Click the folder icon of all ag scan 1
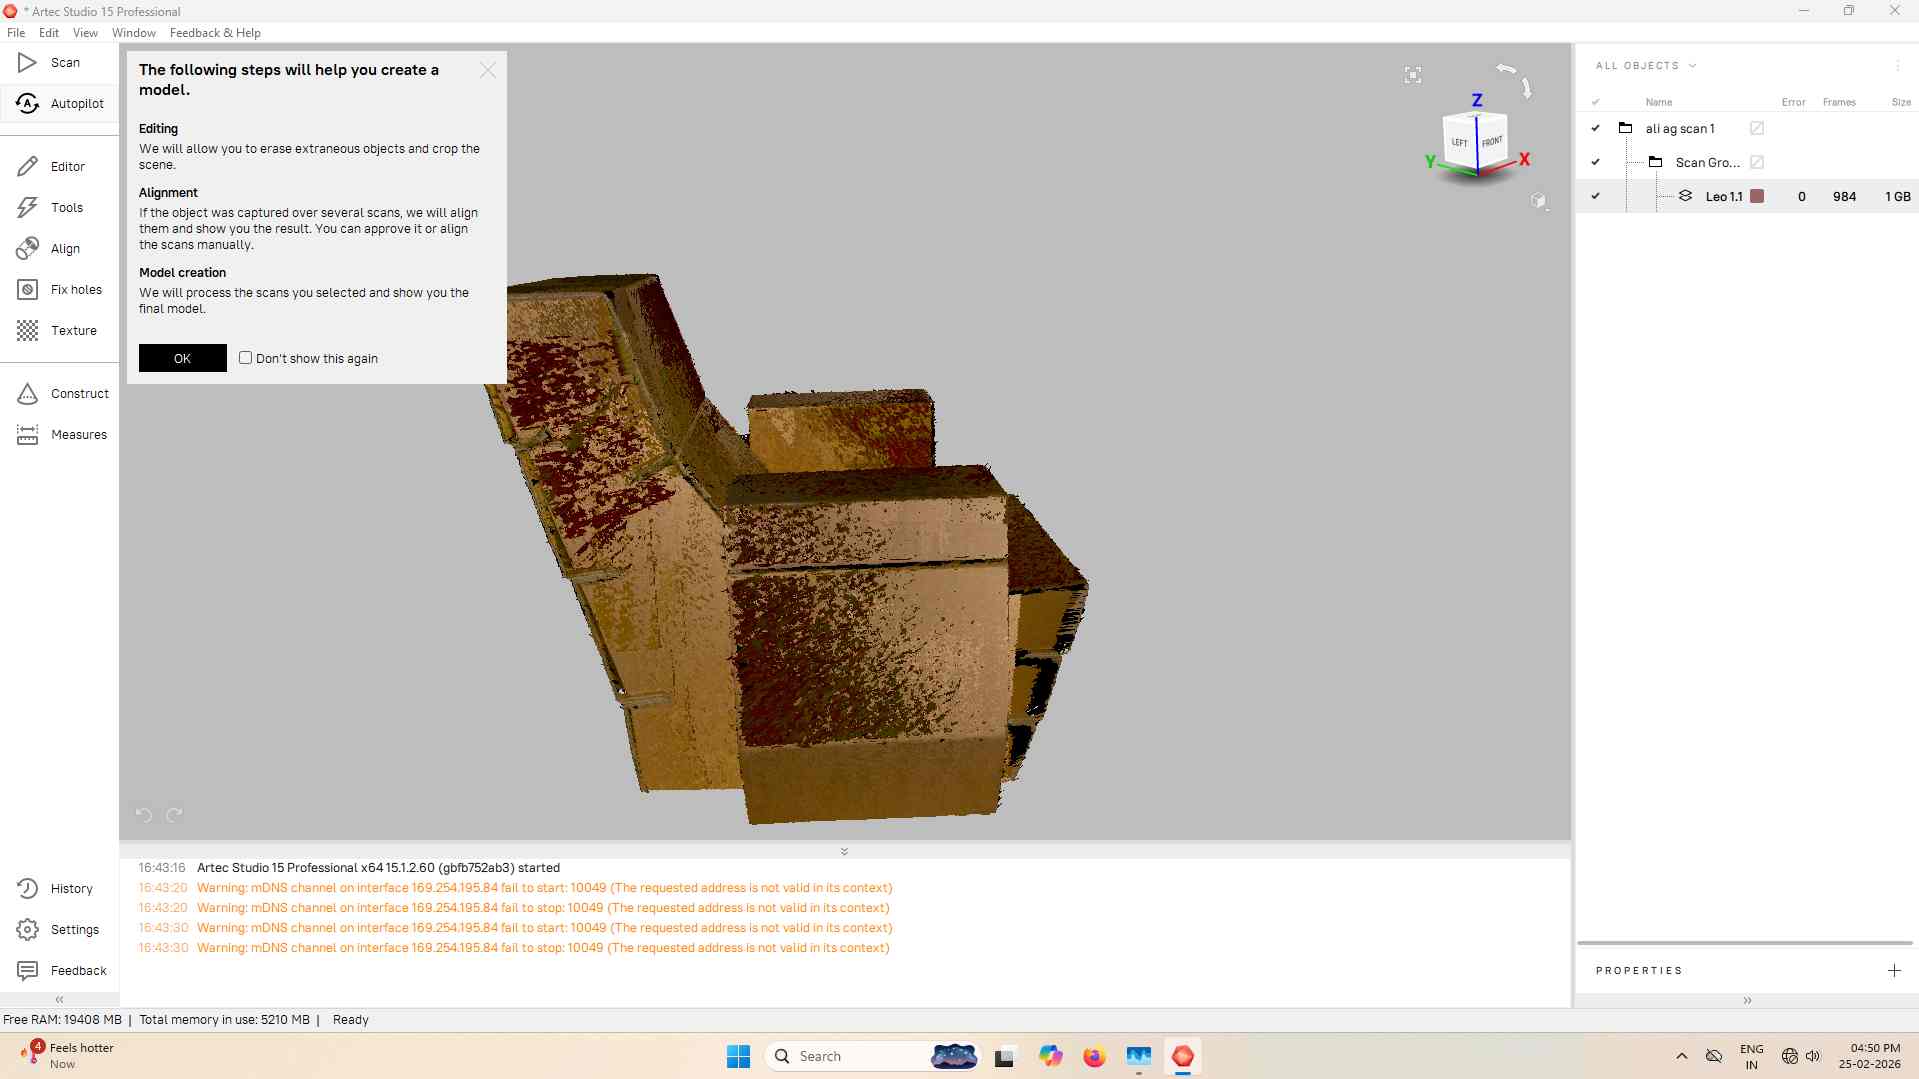1919x1079 pixels. tap(1626, 128)
